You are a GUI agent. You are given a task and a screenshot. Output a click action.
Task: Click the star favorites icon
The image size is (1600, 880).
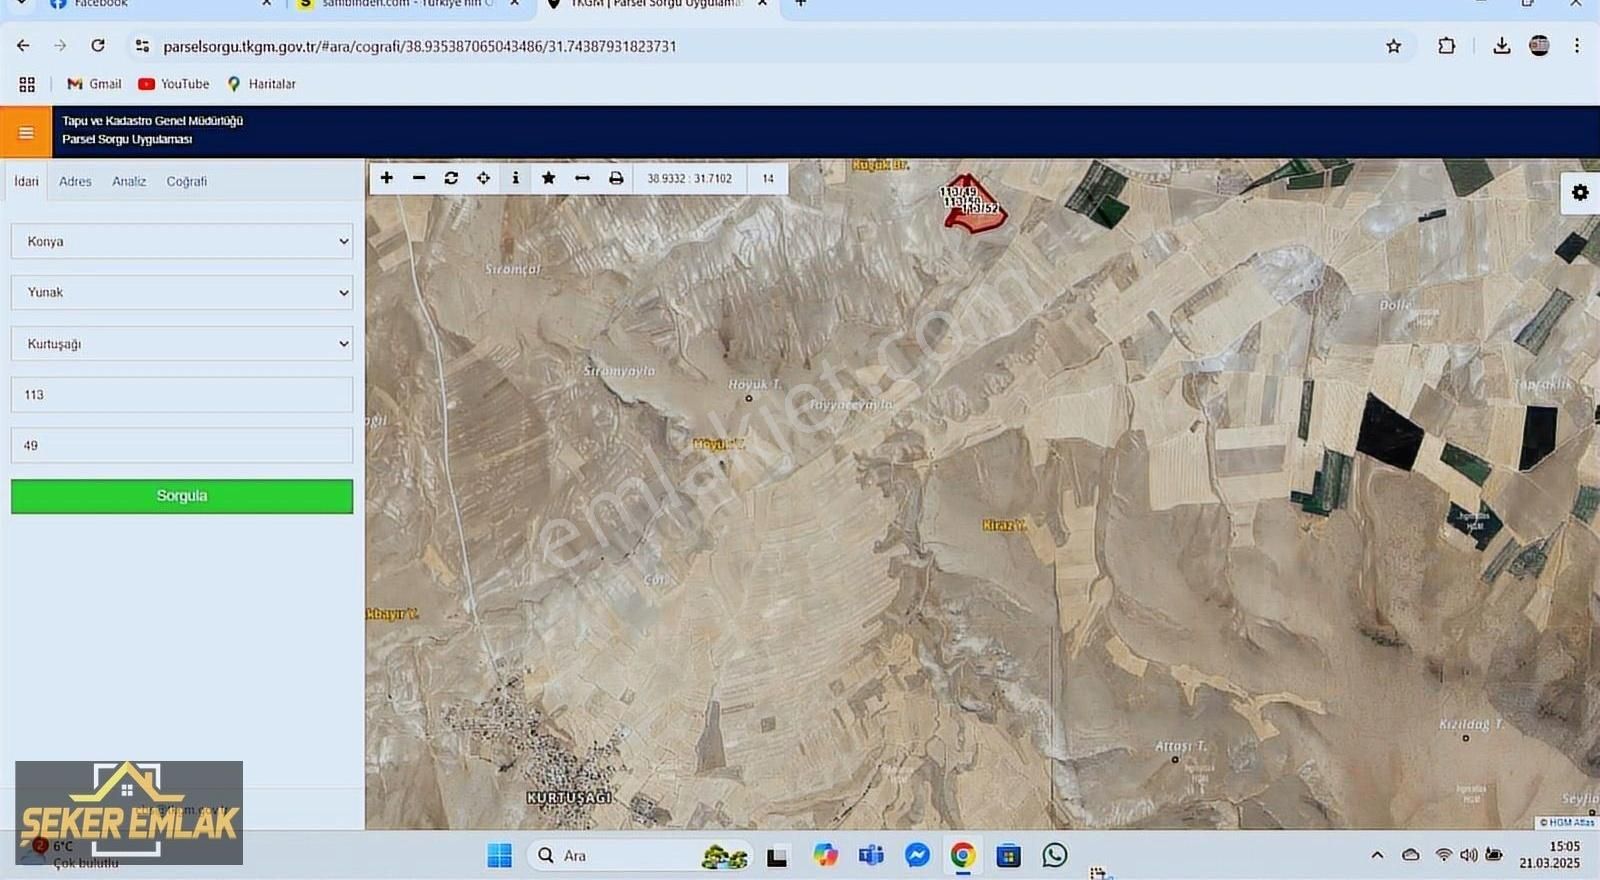coord(548,178)
